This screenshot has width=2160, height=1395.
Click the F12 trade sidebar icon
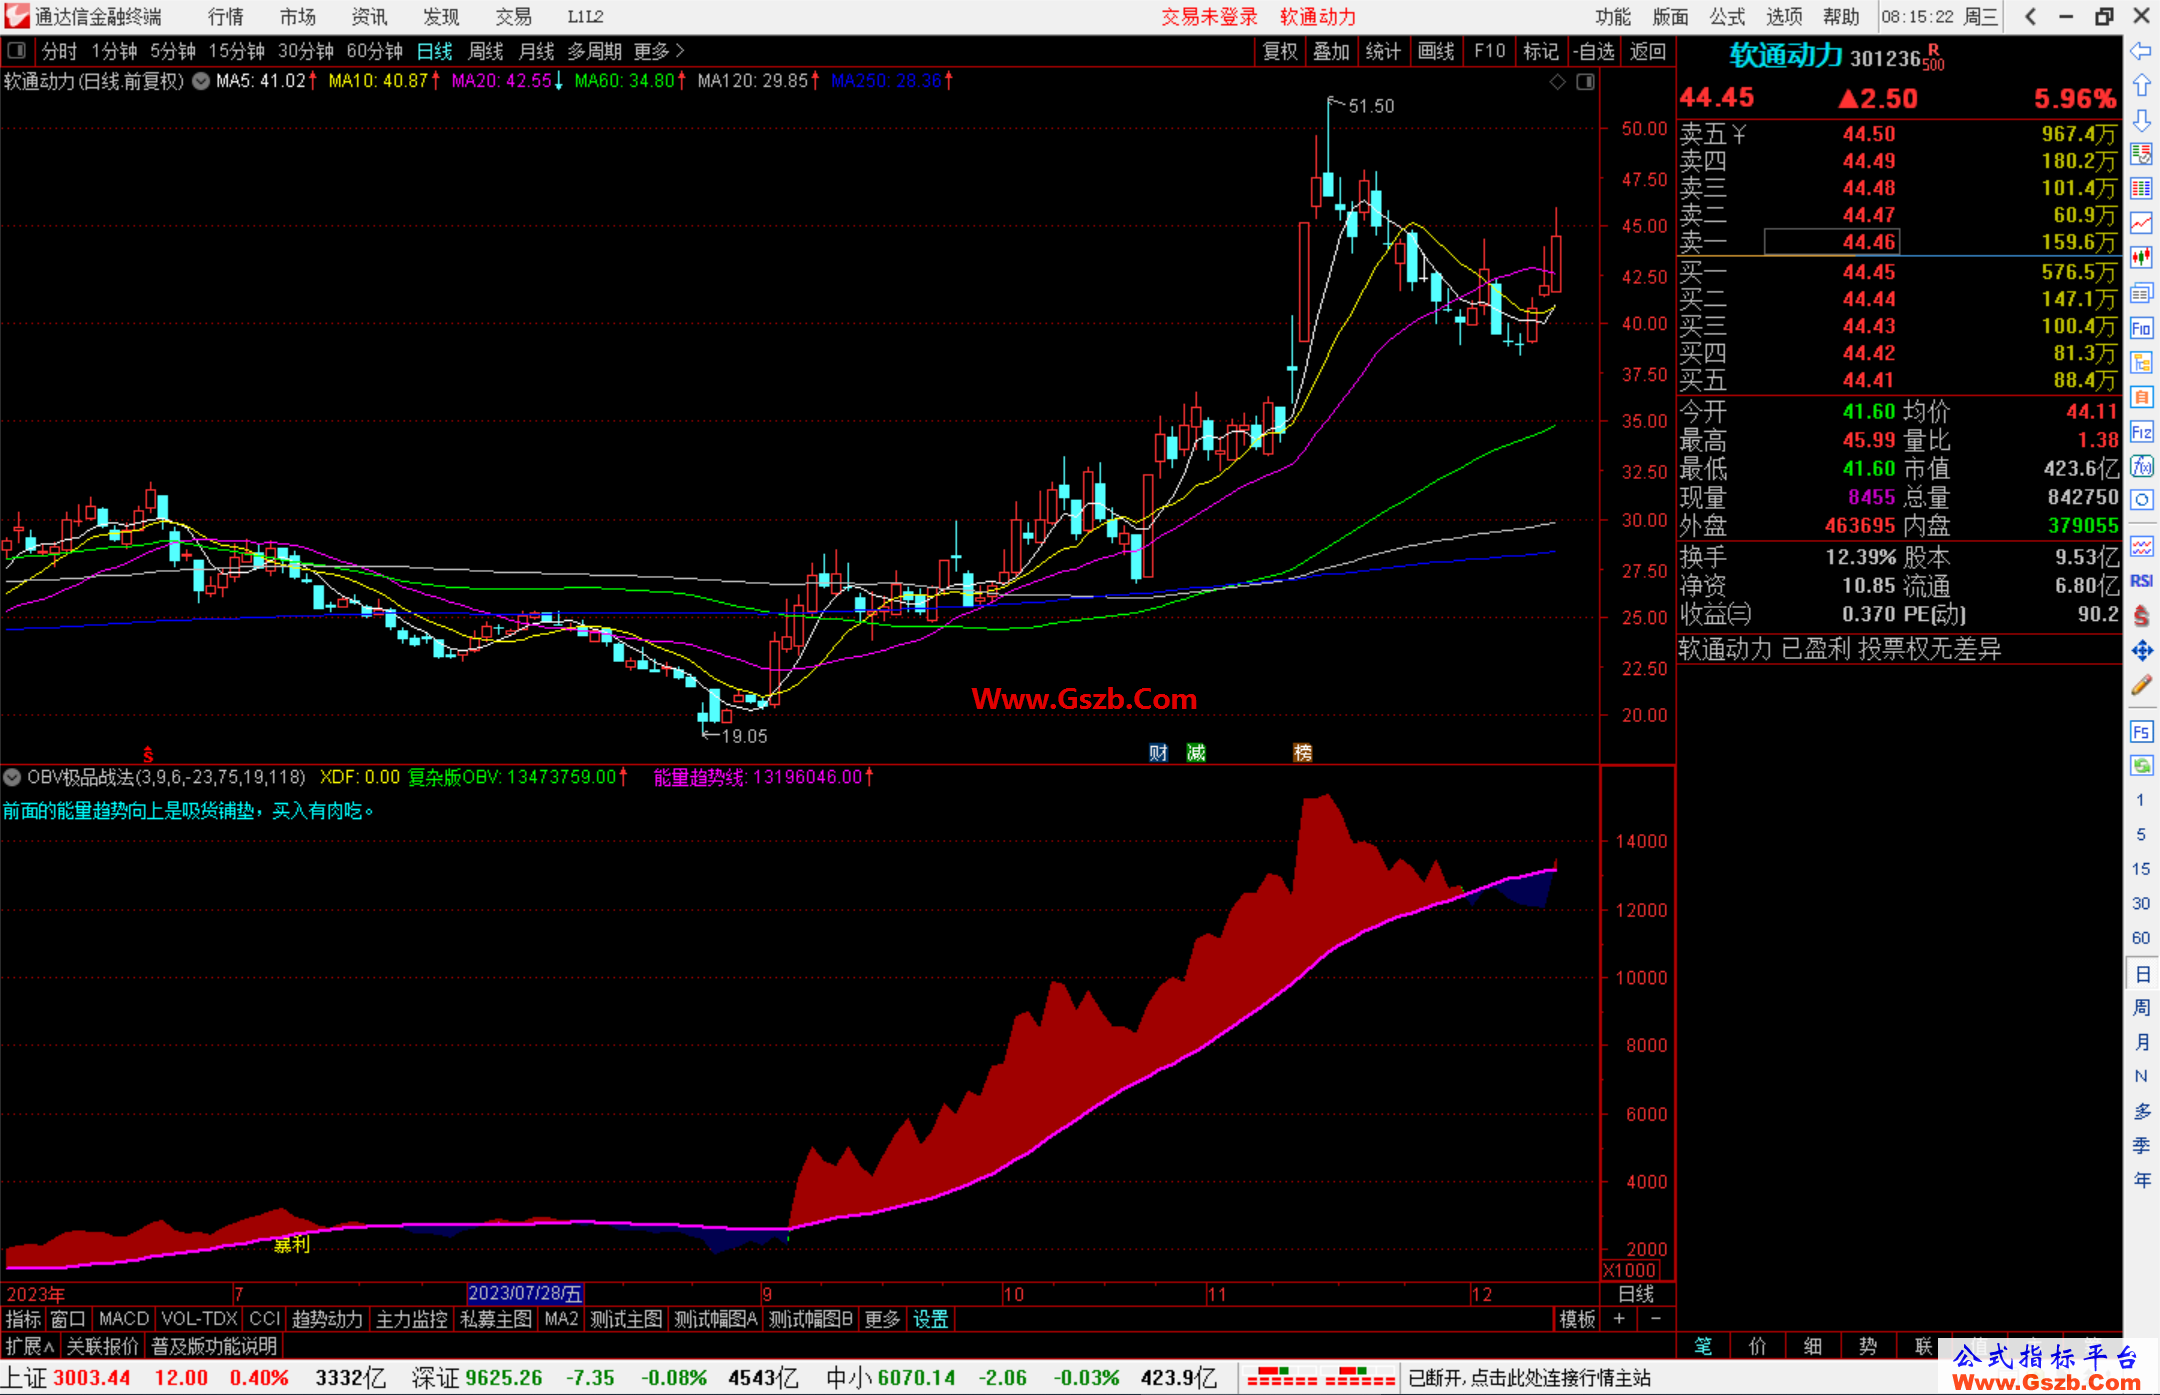pos(2141,432)
